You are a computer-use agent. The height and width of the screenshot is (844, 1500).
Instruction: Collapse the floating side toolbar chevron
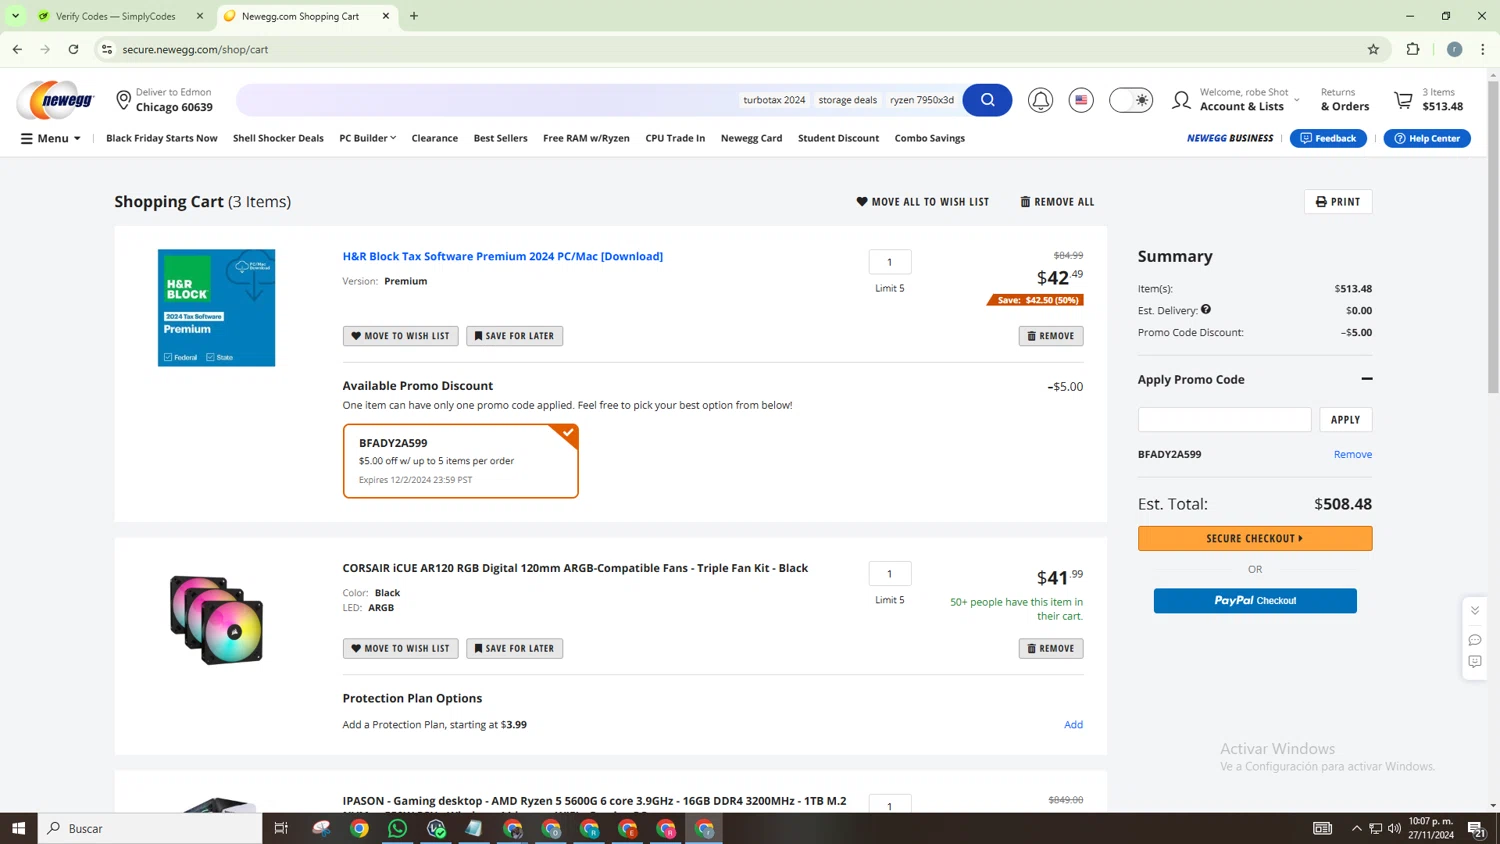tap(1475, 610)
